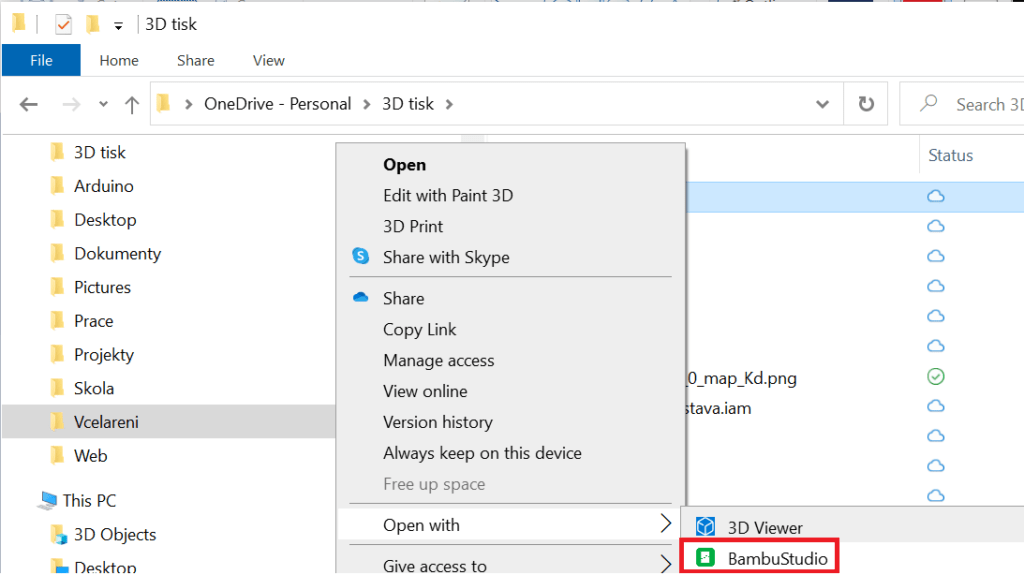Click the green synced checkmark status icon
Image resolution: width=1024 pixels, height=575 pixels.
[936, 377]
